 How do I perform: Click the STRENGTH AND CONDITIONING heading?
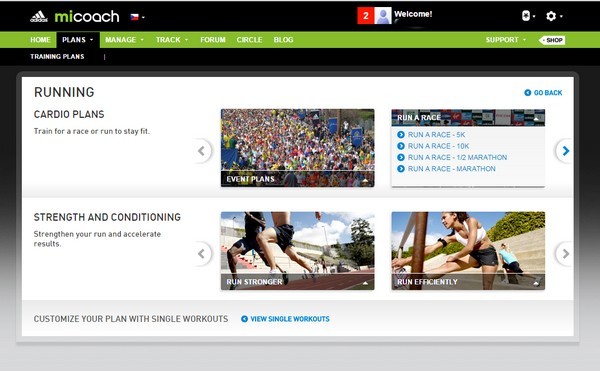coord(107,217)
